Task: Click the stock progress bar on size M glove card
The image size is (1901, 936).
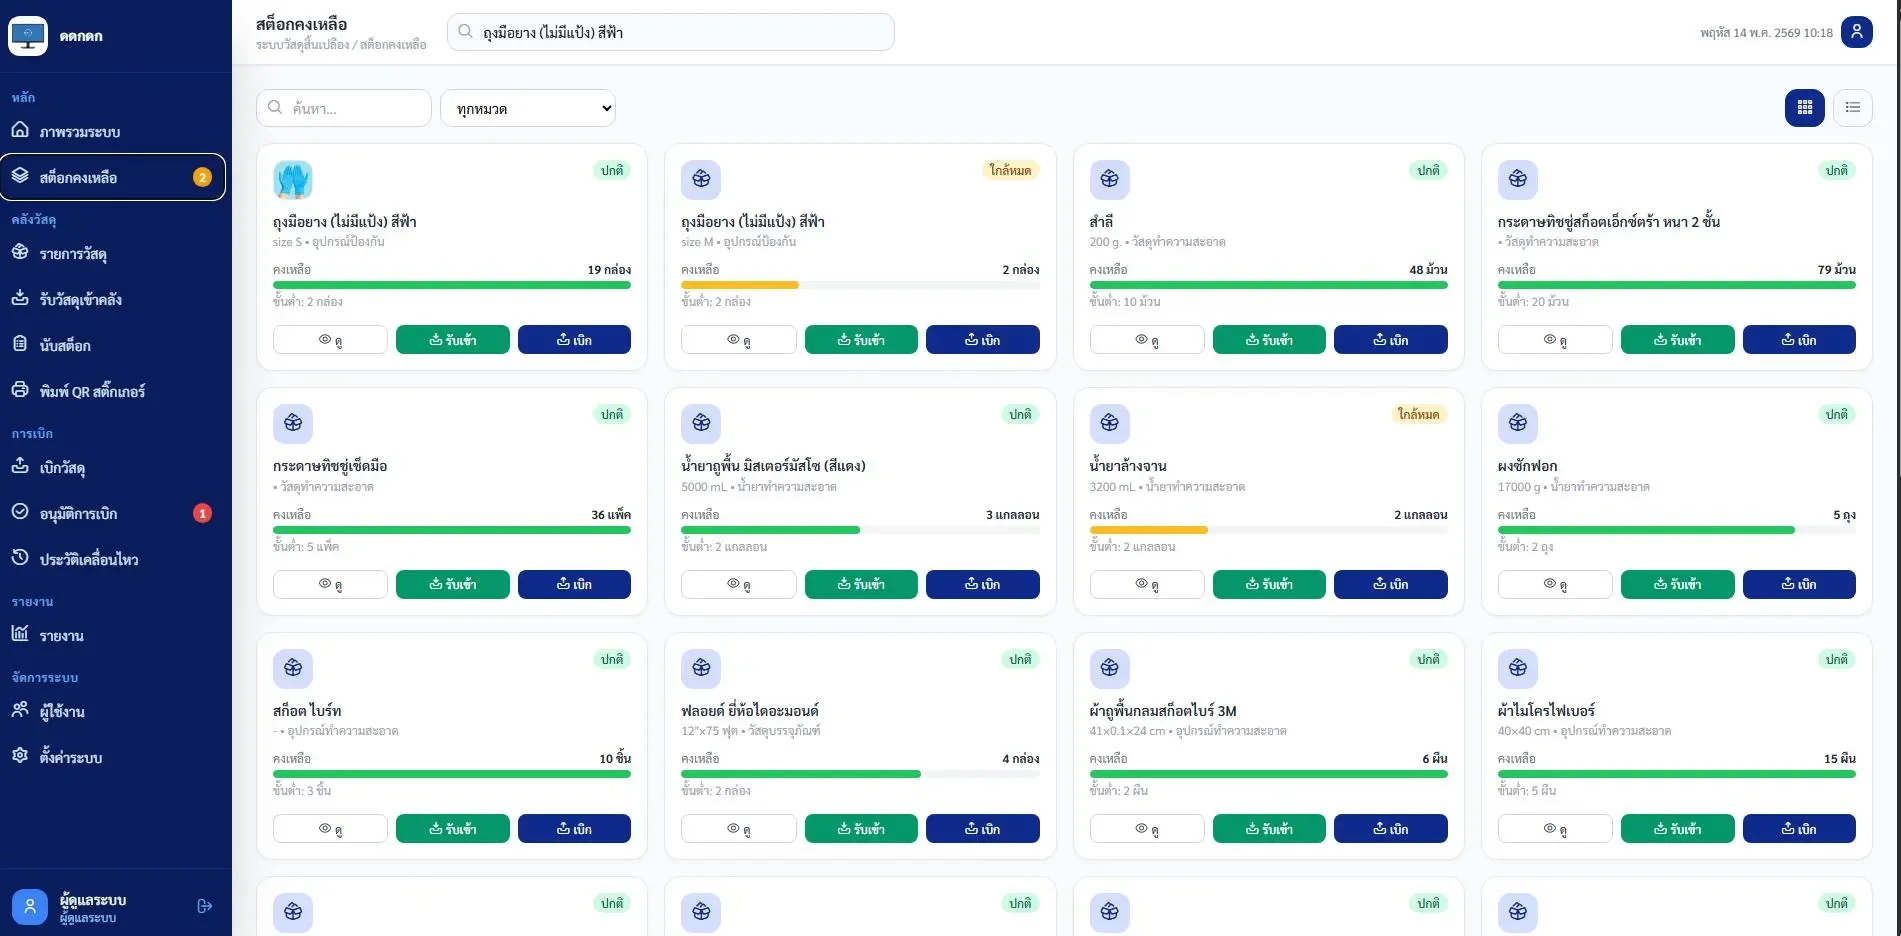Action: (860, 285)
